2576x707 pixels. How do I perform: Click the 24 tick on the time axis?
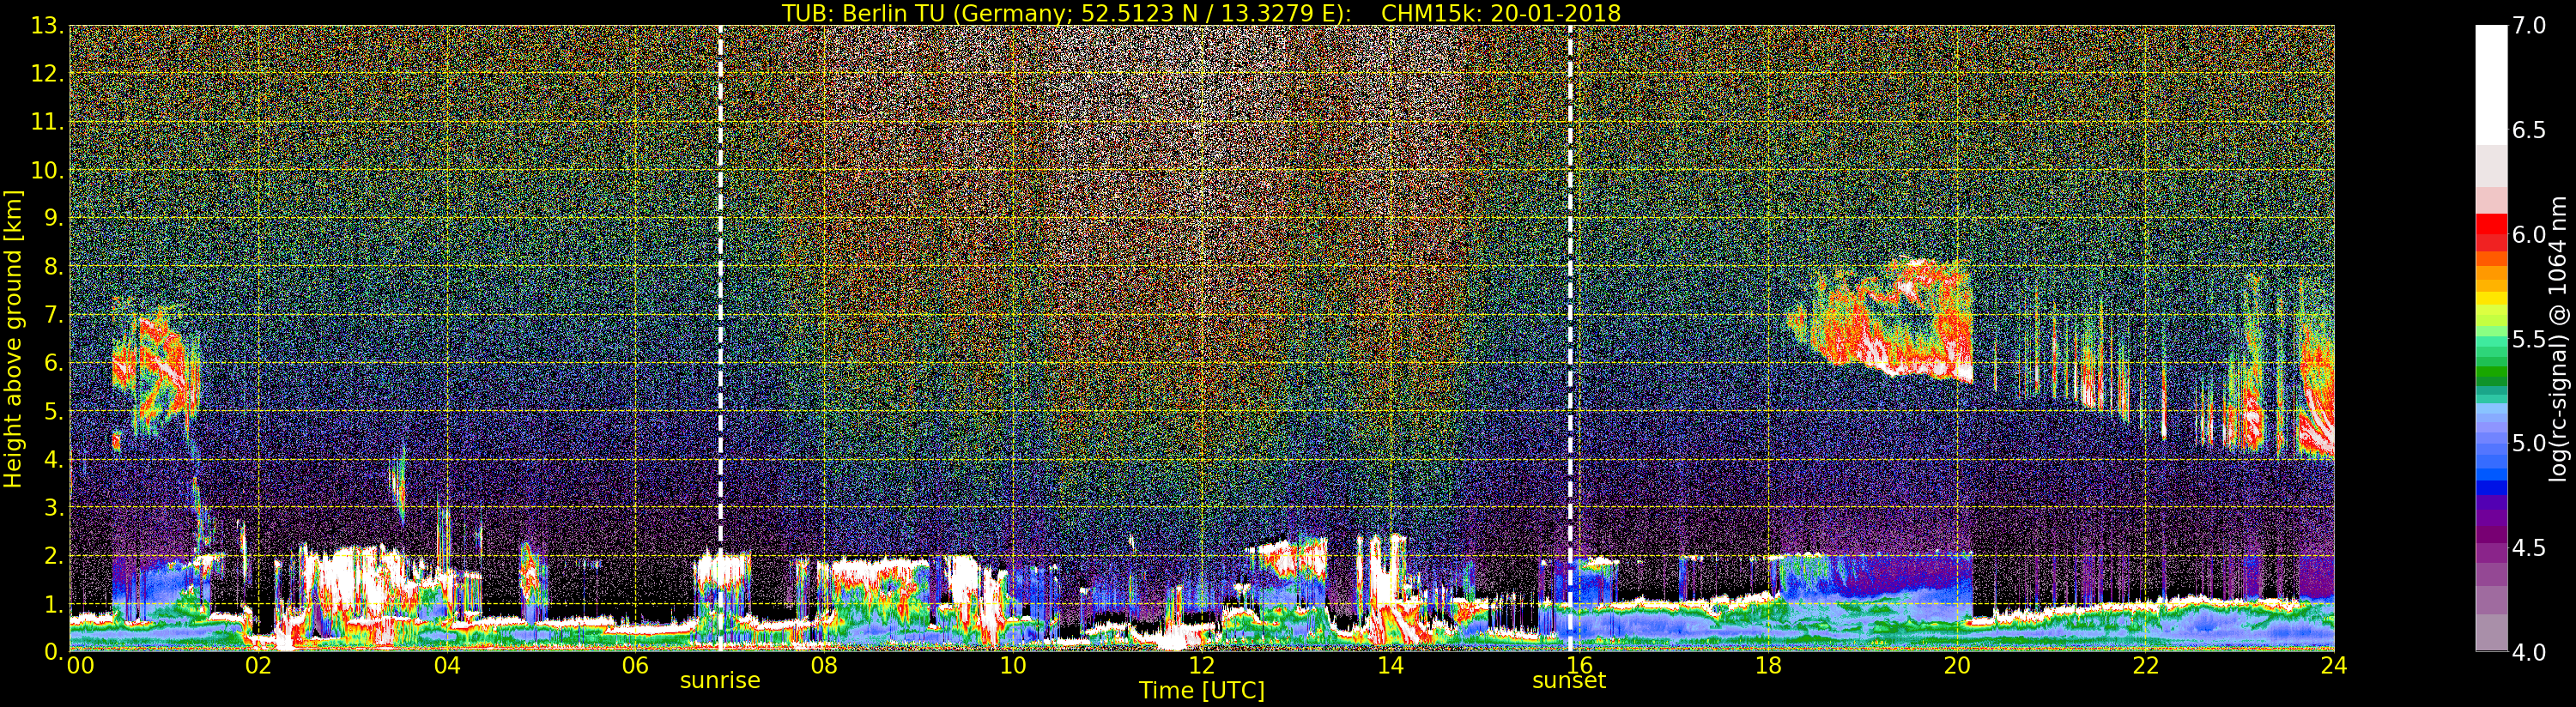click(2334, 665)
